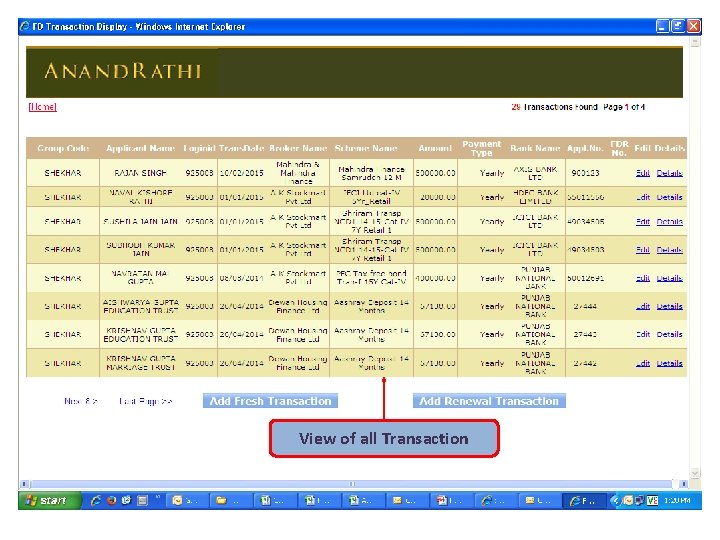720x540 pixels.
Task: Show Details for SUBHODH KUMAR JAIN row
Action: click(669, 250)
